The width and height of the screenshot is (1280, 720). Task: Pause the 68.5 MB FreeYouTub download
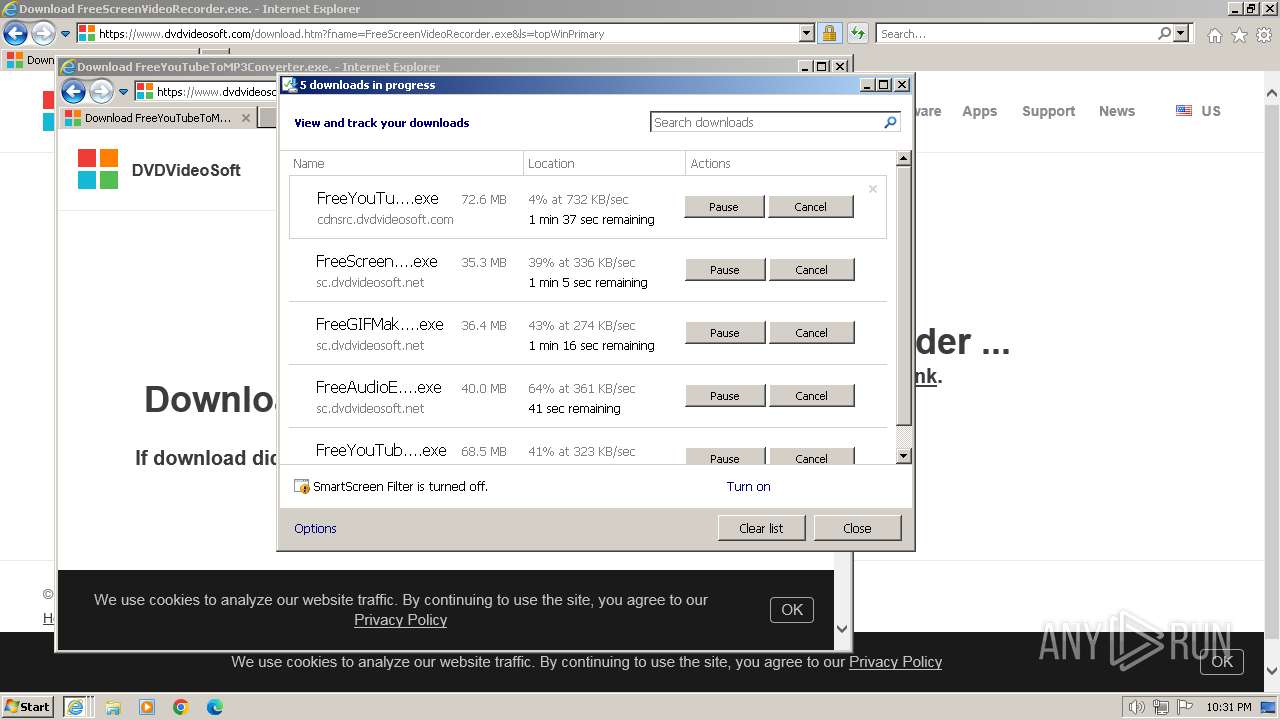725,457
